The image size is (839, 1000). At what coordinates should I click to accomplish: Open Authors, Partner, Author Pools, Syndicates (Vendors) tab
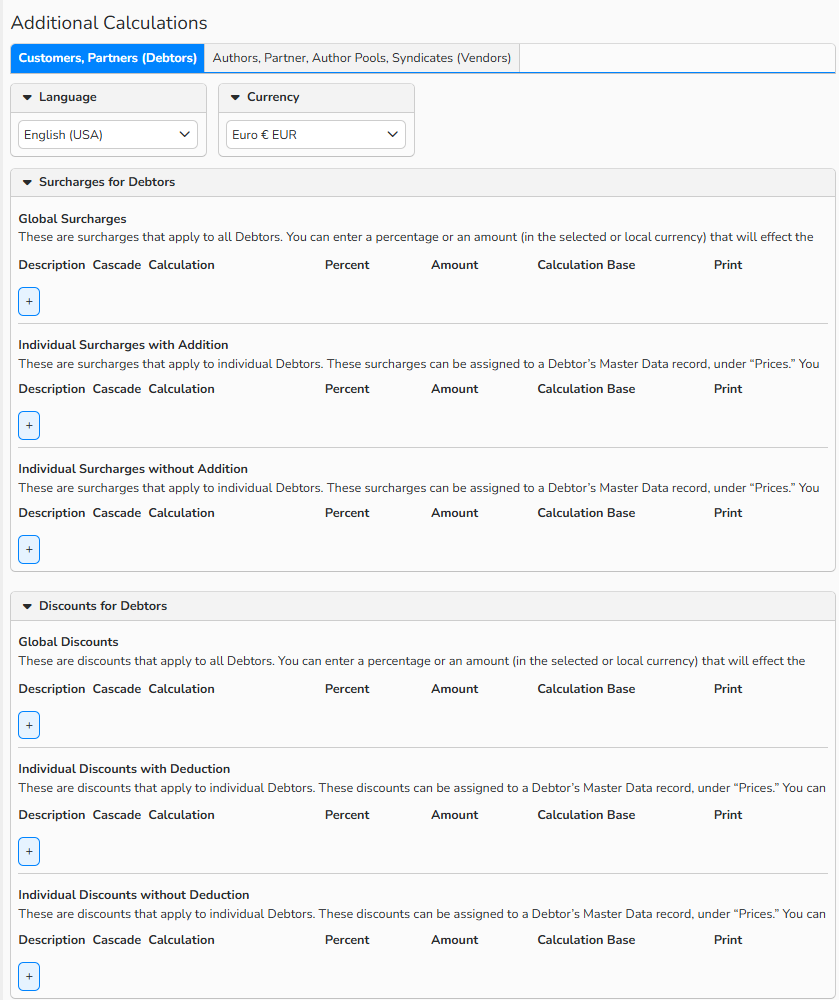(361, 58)
